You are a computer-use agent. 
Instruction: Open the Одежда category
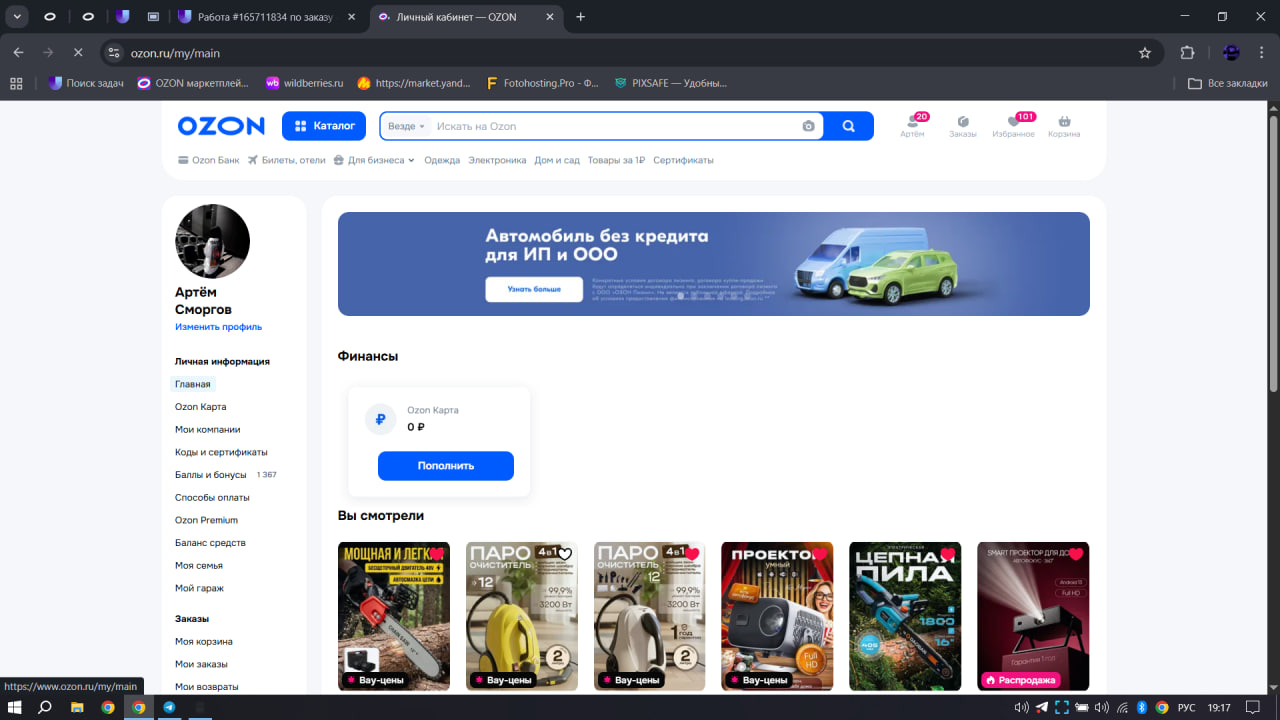[x=442, y=160]
